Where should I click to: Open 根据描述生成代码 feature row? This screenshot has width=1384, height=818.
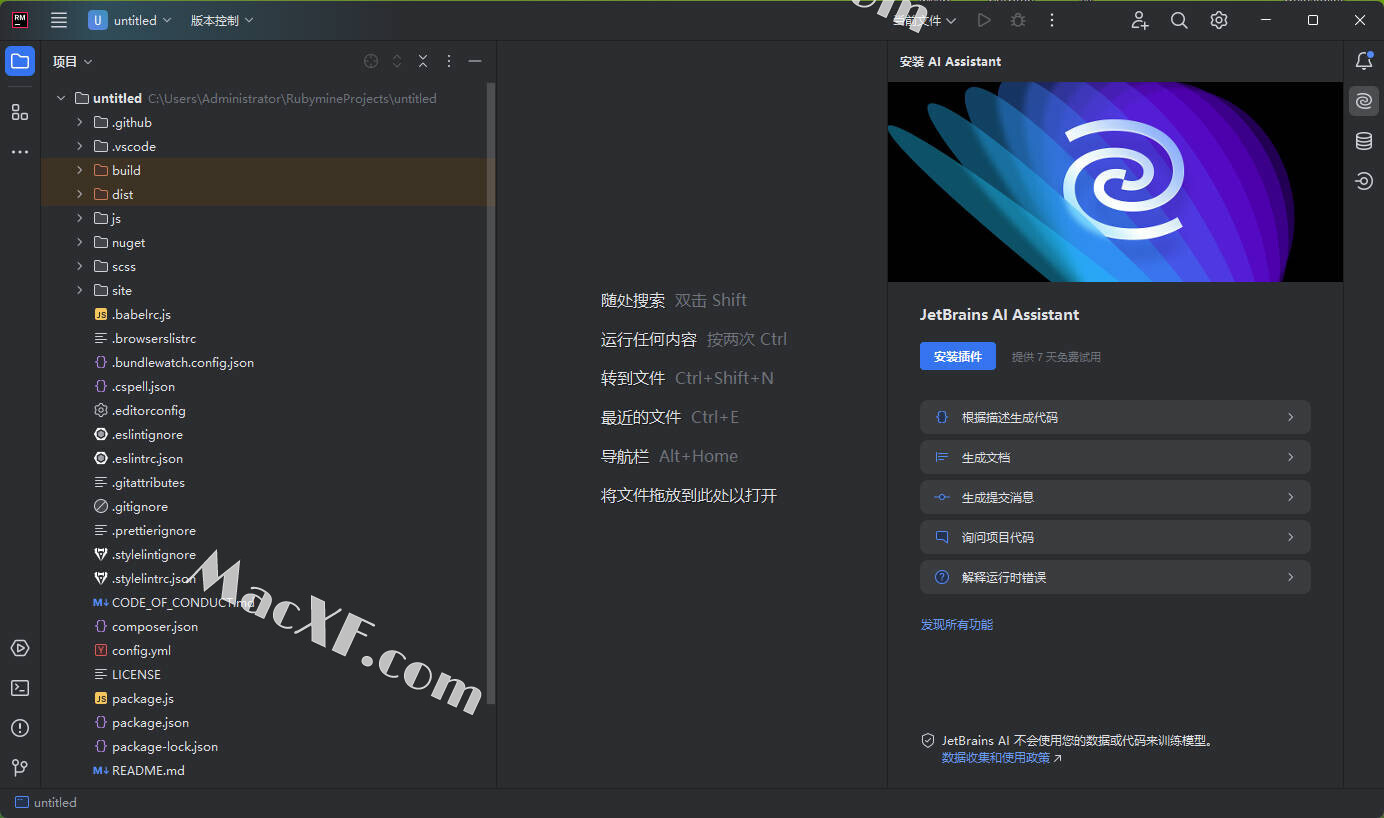[x=1115, y=417]
